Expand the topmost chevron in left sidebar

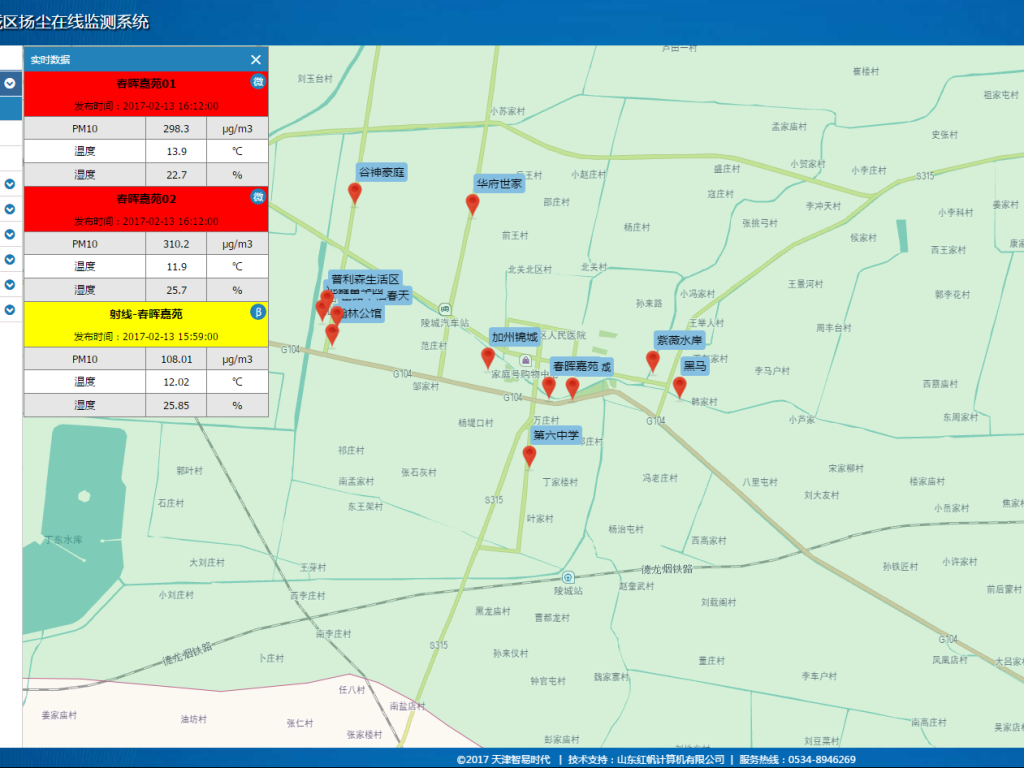pyautogui.click(x=10, y=83)
